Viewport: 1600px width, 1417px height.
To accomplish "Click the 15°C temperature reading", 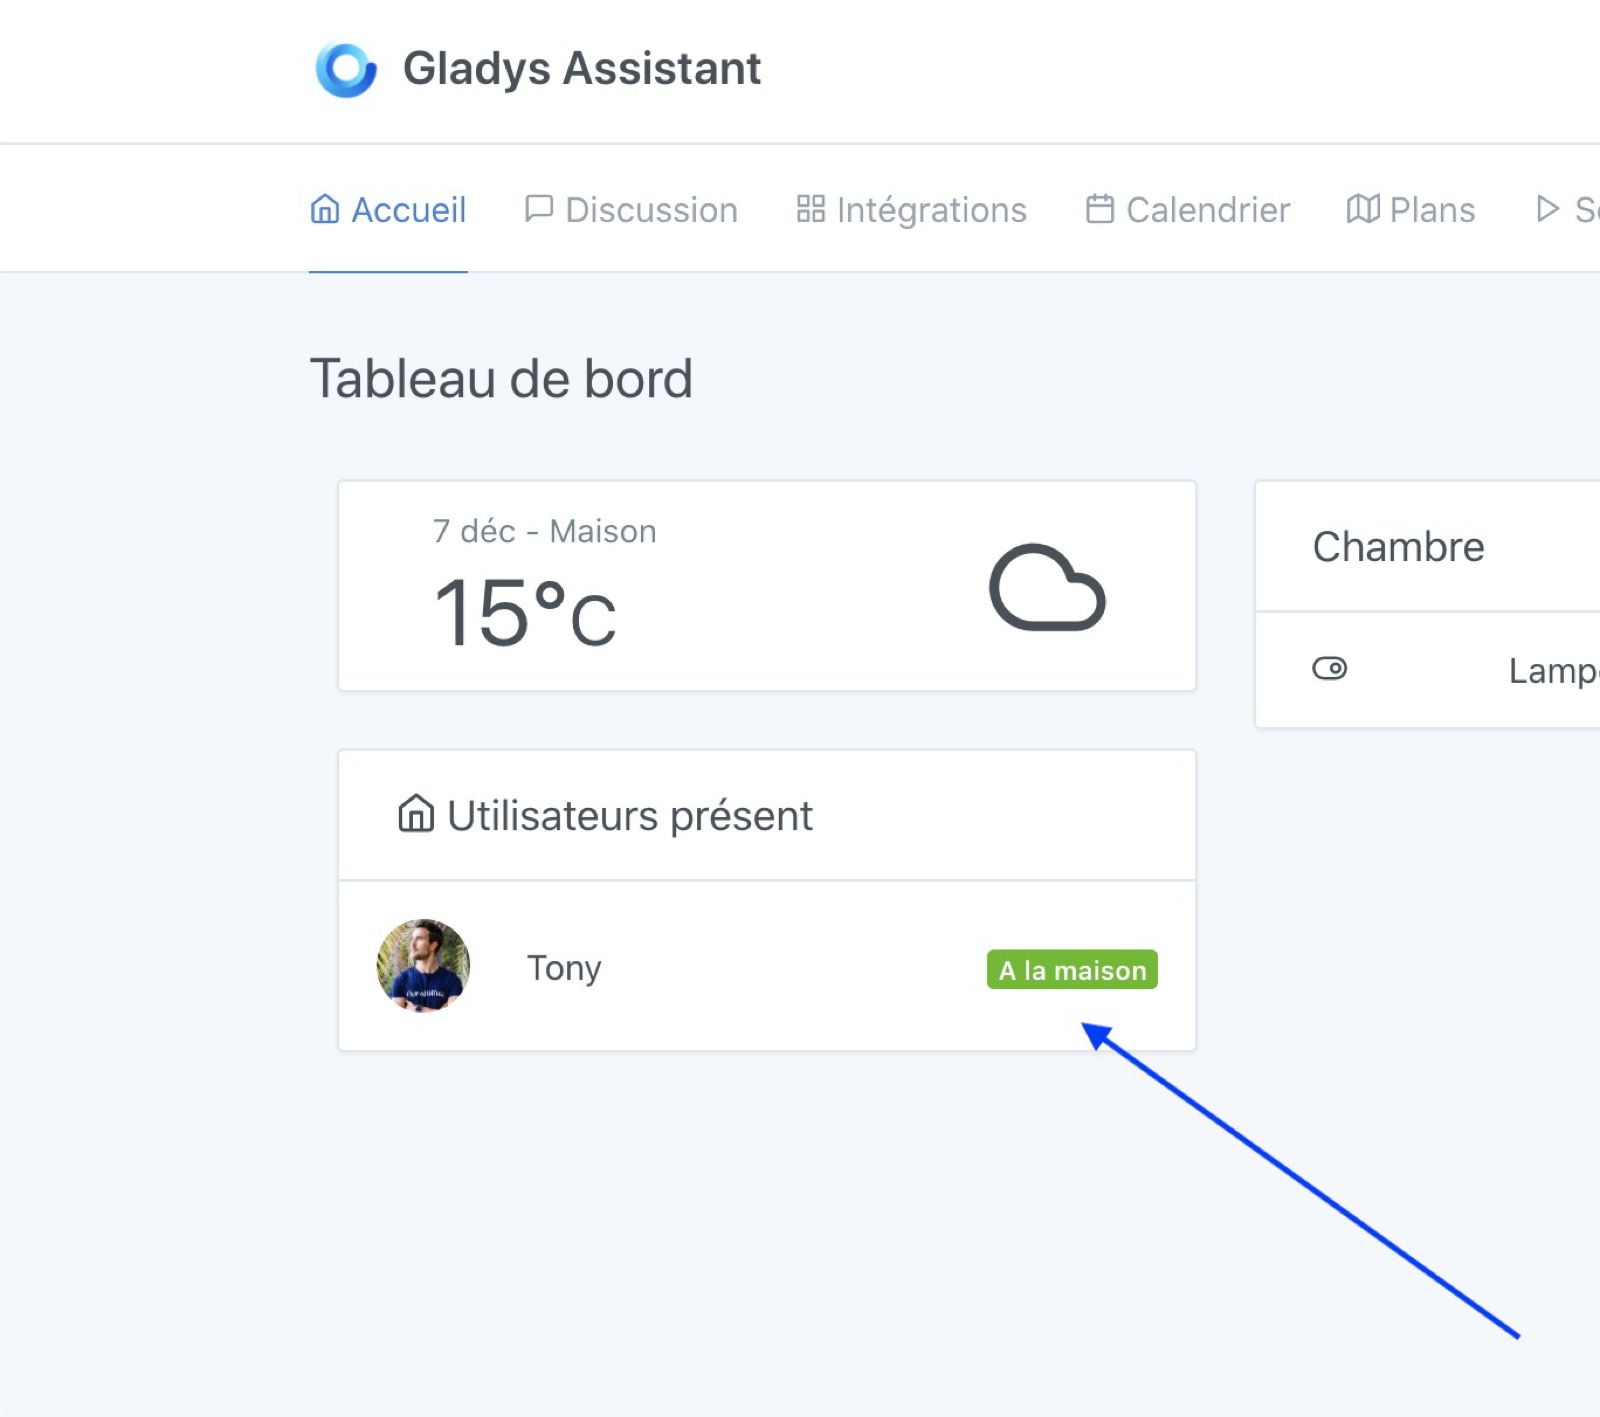I will tap(524, 612).
